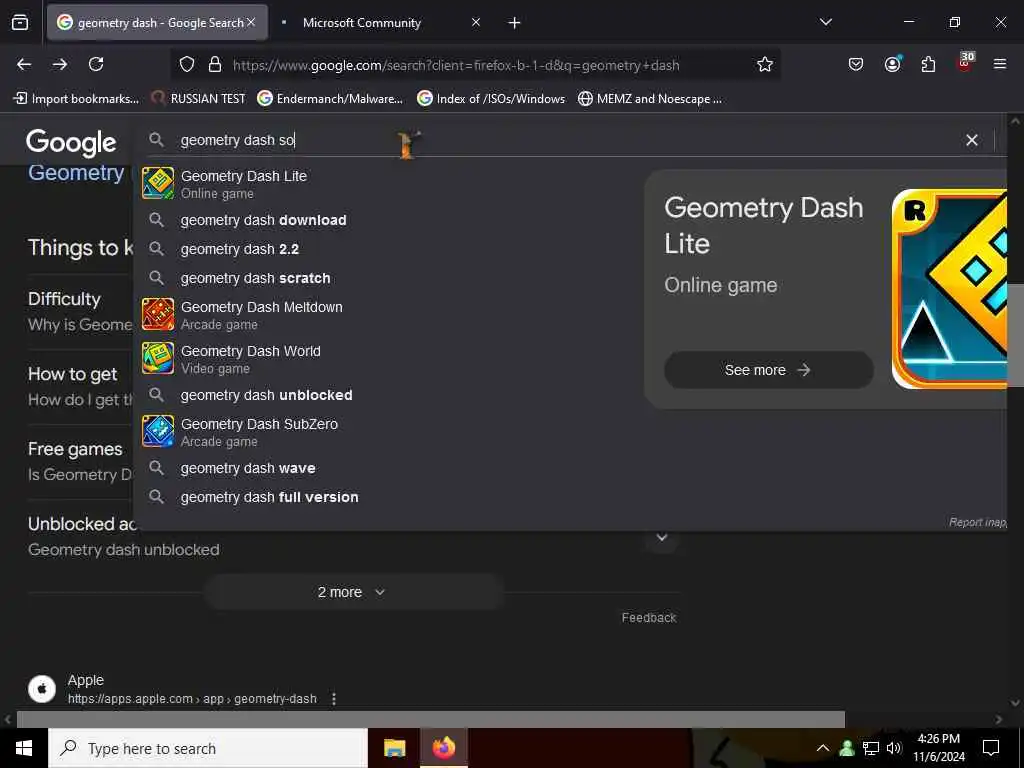Go forward to next page

60,64
